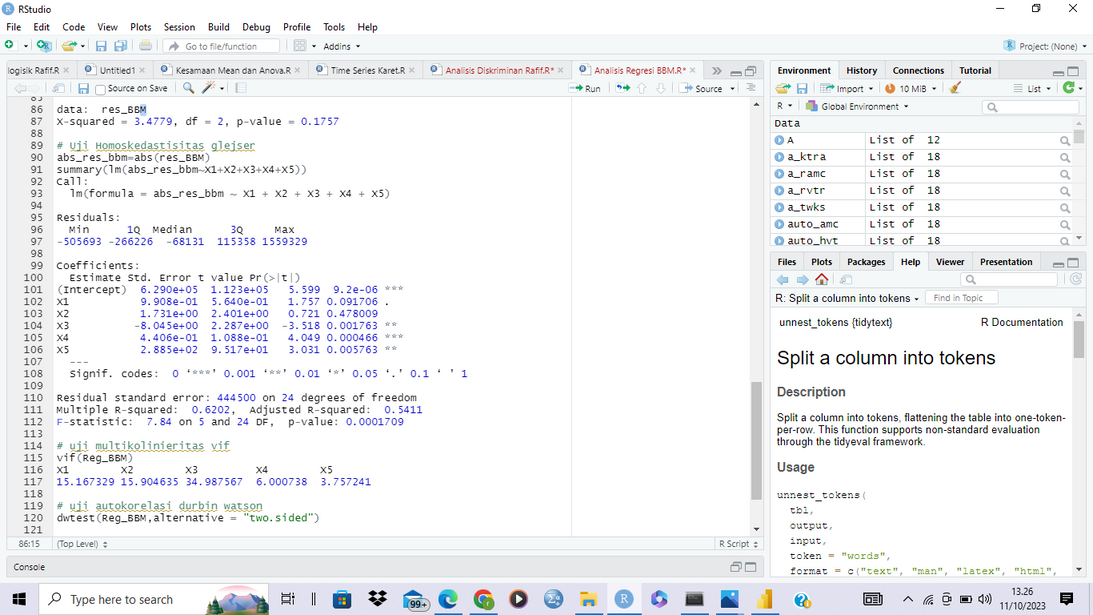Click the find/replace magnifier in editor toolbar
Image resolution: width=1093 pixels, height=615 pixels.
(x=187, y=88)
